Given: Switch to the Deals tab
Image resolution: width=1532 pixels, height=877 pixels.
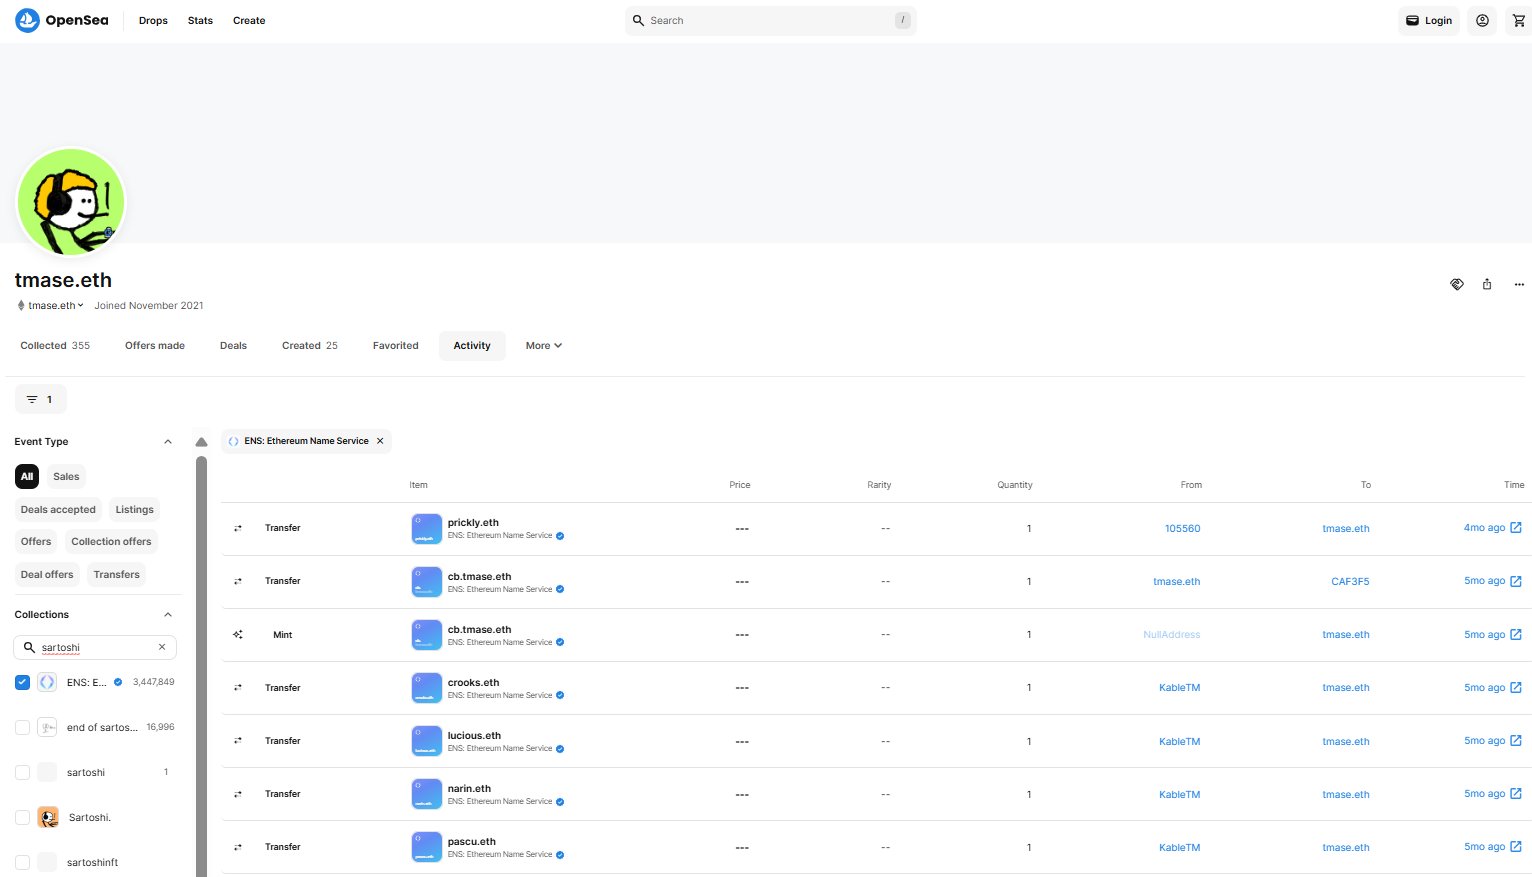Looking at the screenshot, I should coord(233,345).
